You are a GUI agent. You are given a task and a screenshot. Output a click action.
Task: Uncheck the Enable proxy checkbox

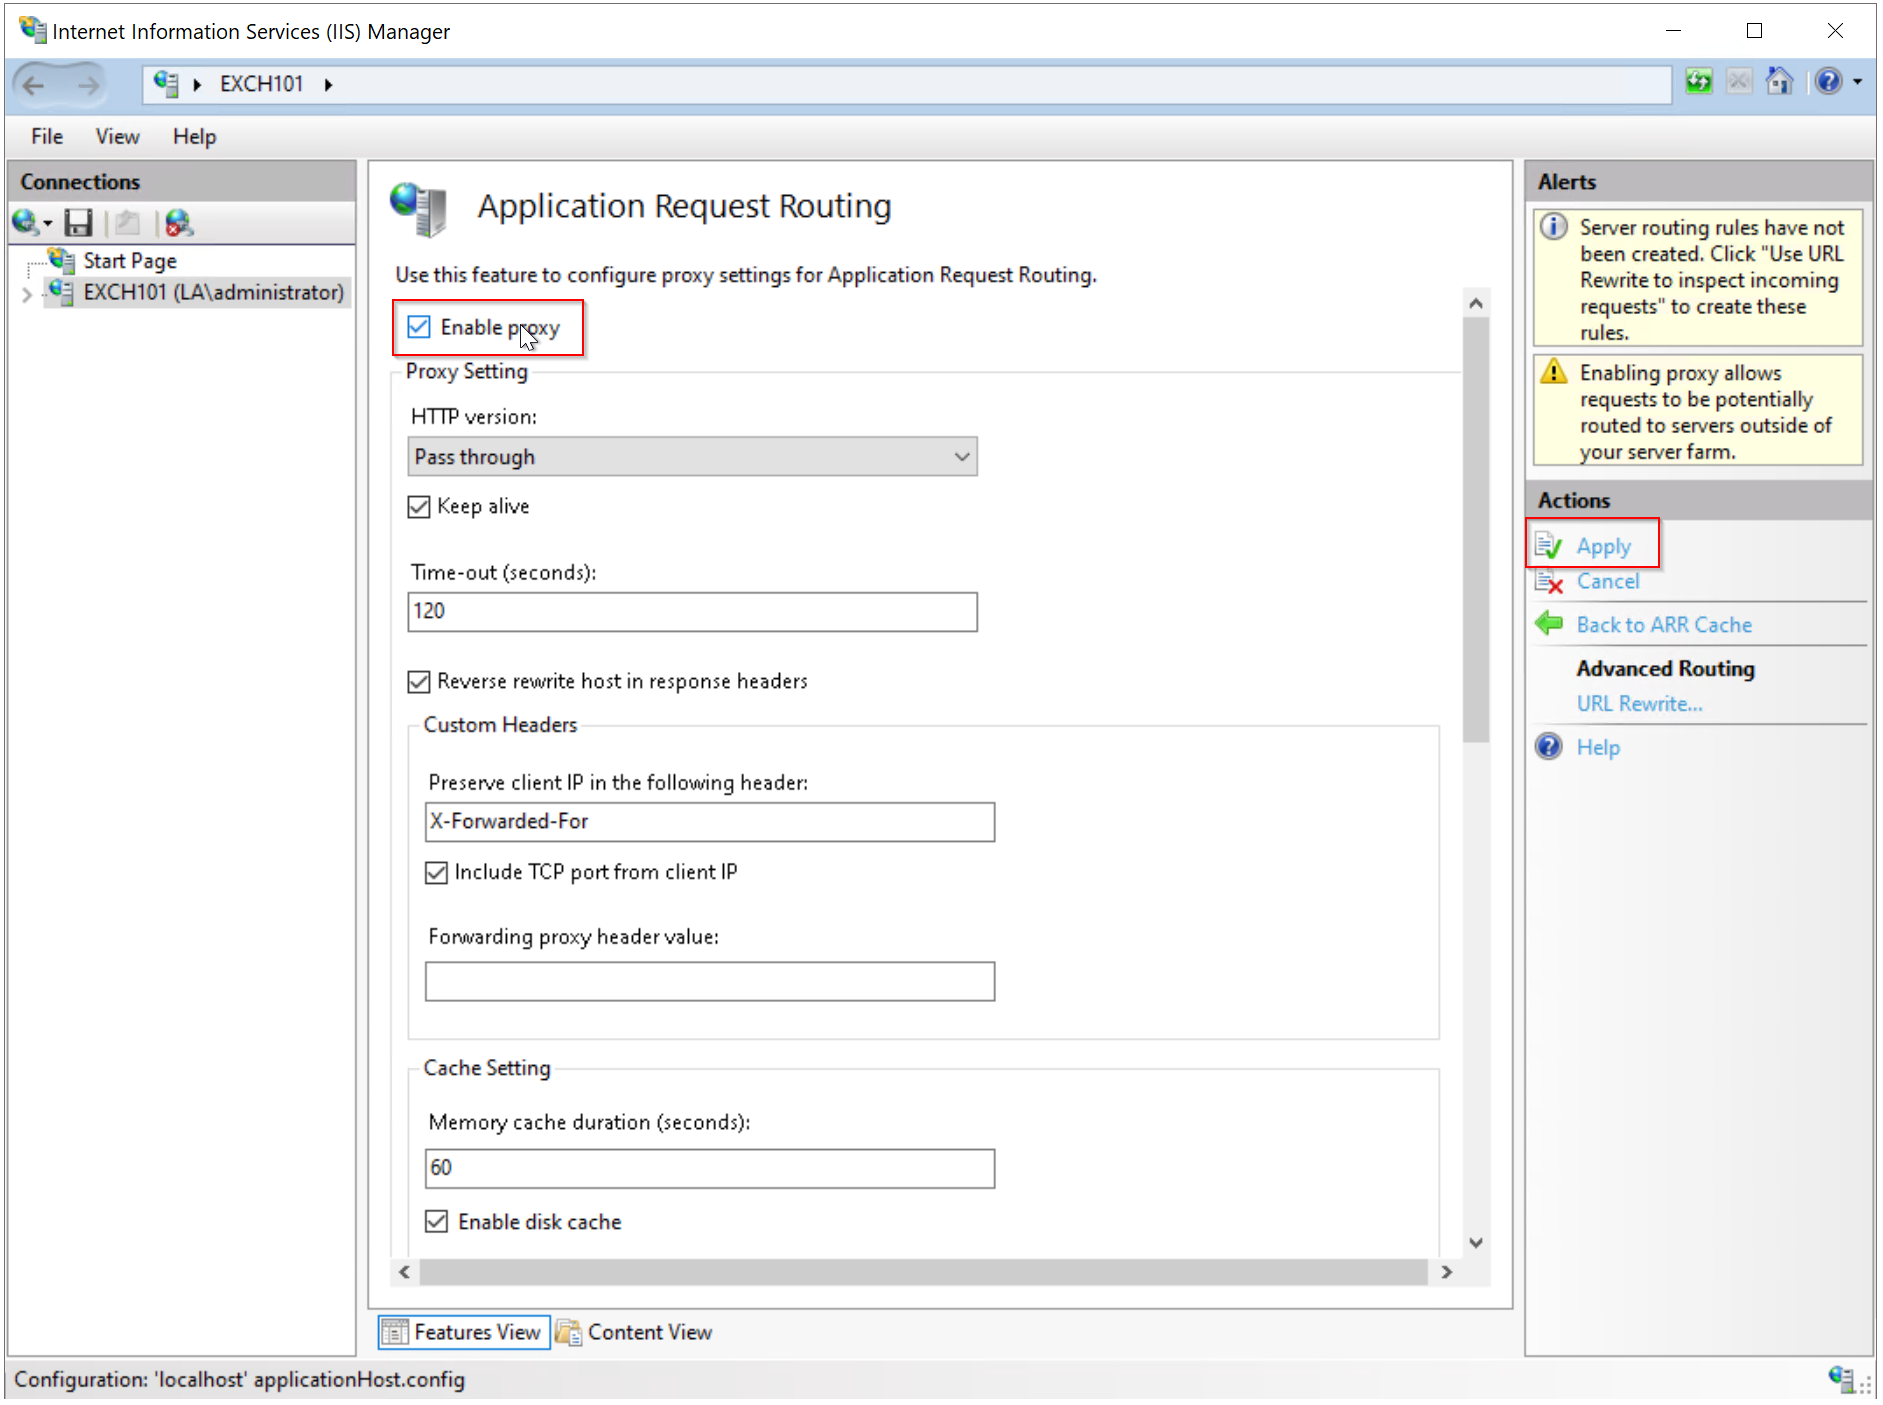[x=419, y=327]
